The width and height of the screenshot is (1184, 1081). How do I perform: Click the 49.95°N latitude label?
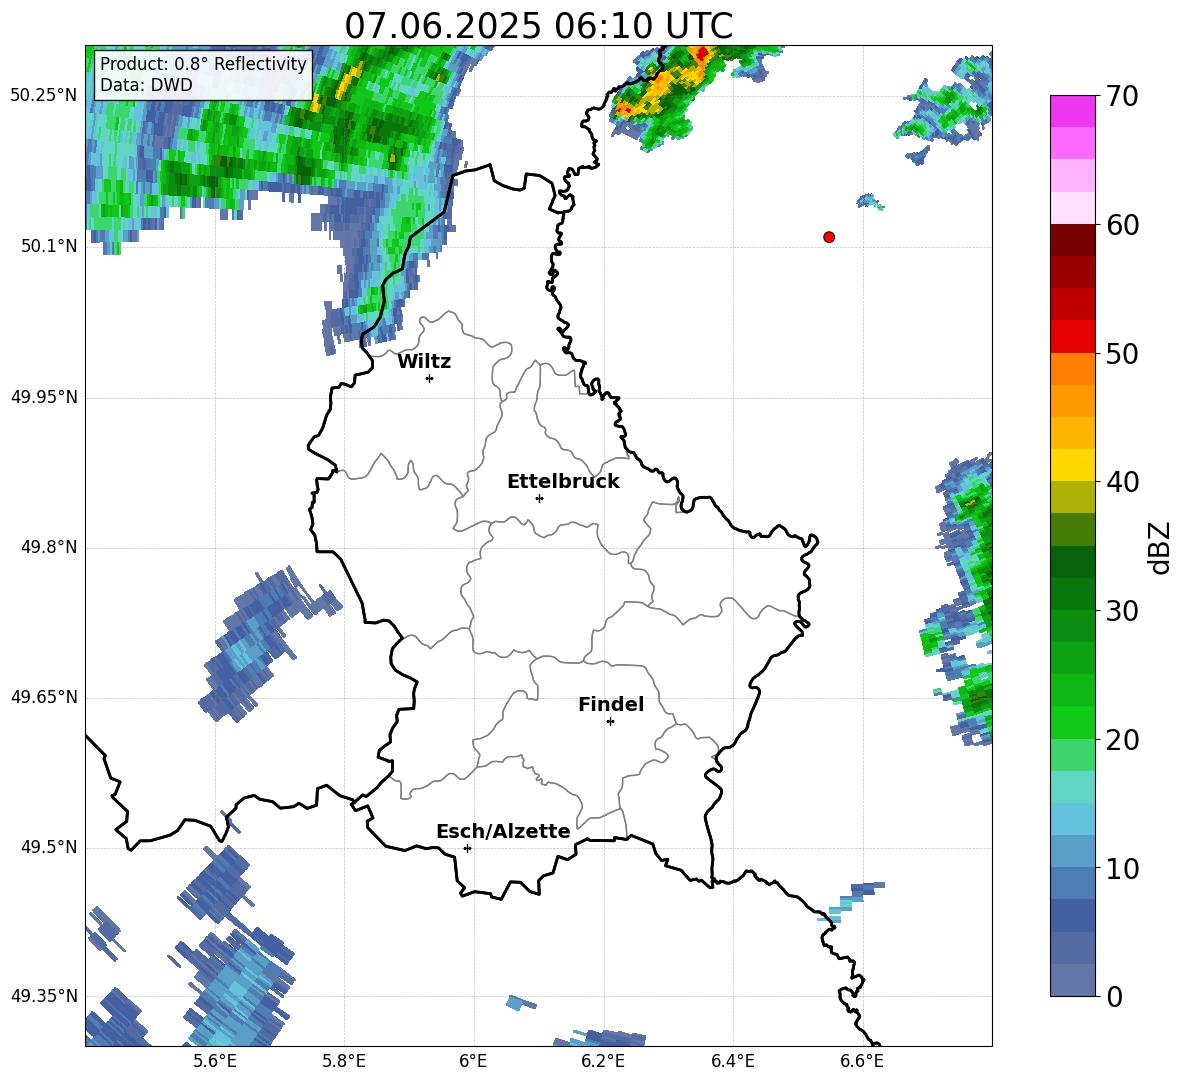pos(45,396)
